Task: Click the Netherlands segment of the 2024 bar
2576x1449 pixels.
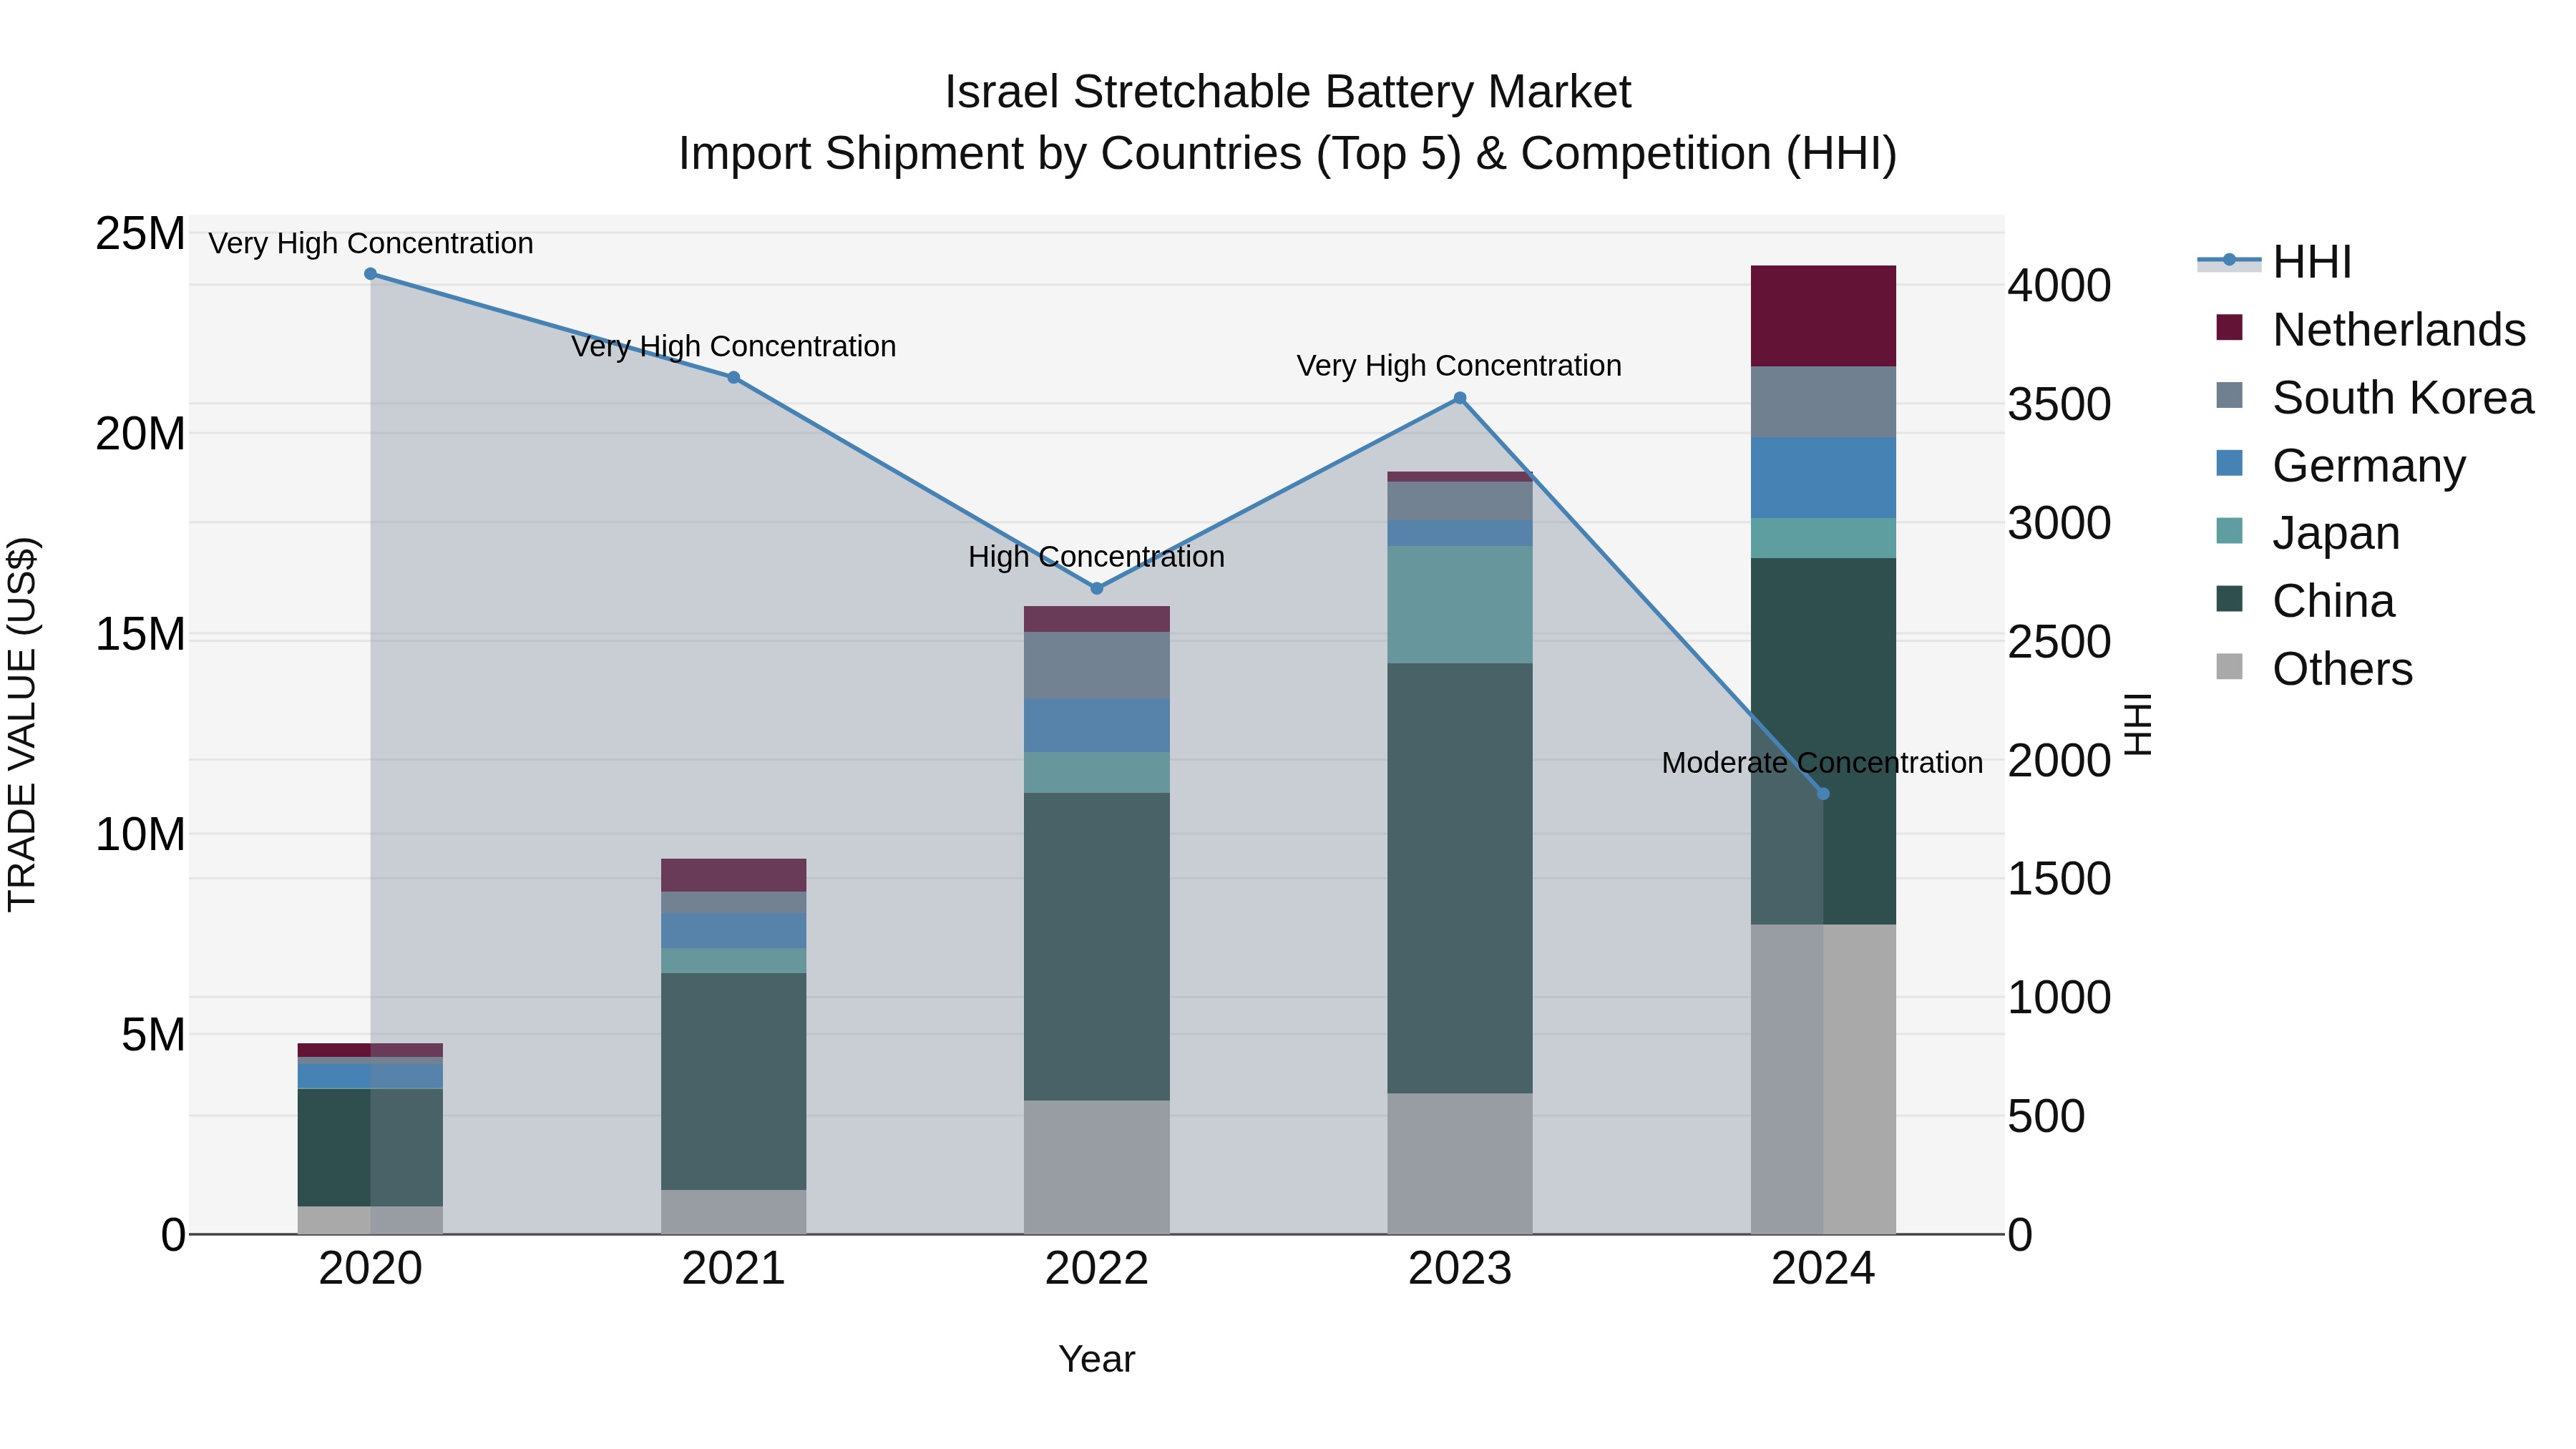Action: point(1823,316)
